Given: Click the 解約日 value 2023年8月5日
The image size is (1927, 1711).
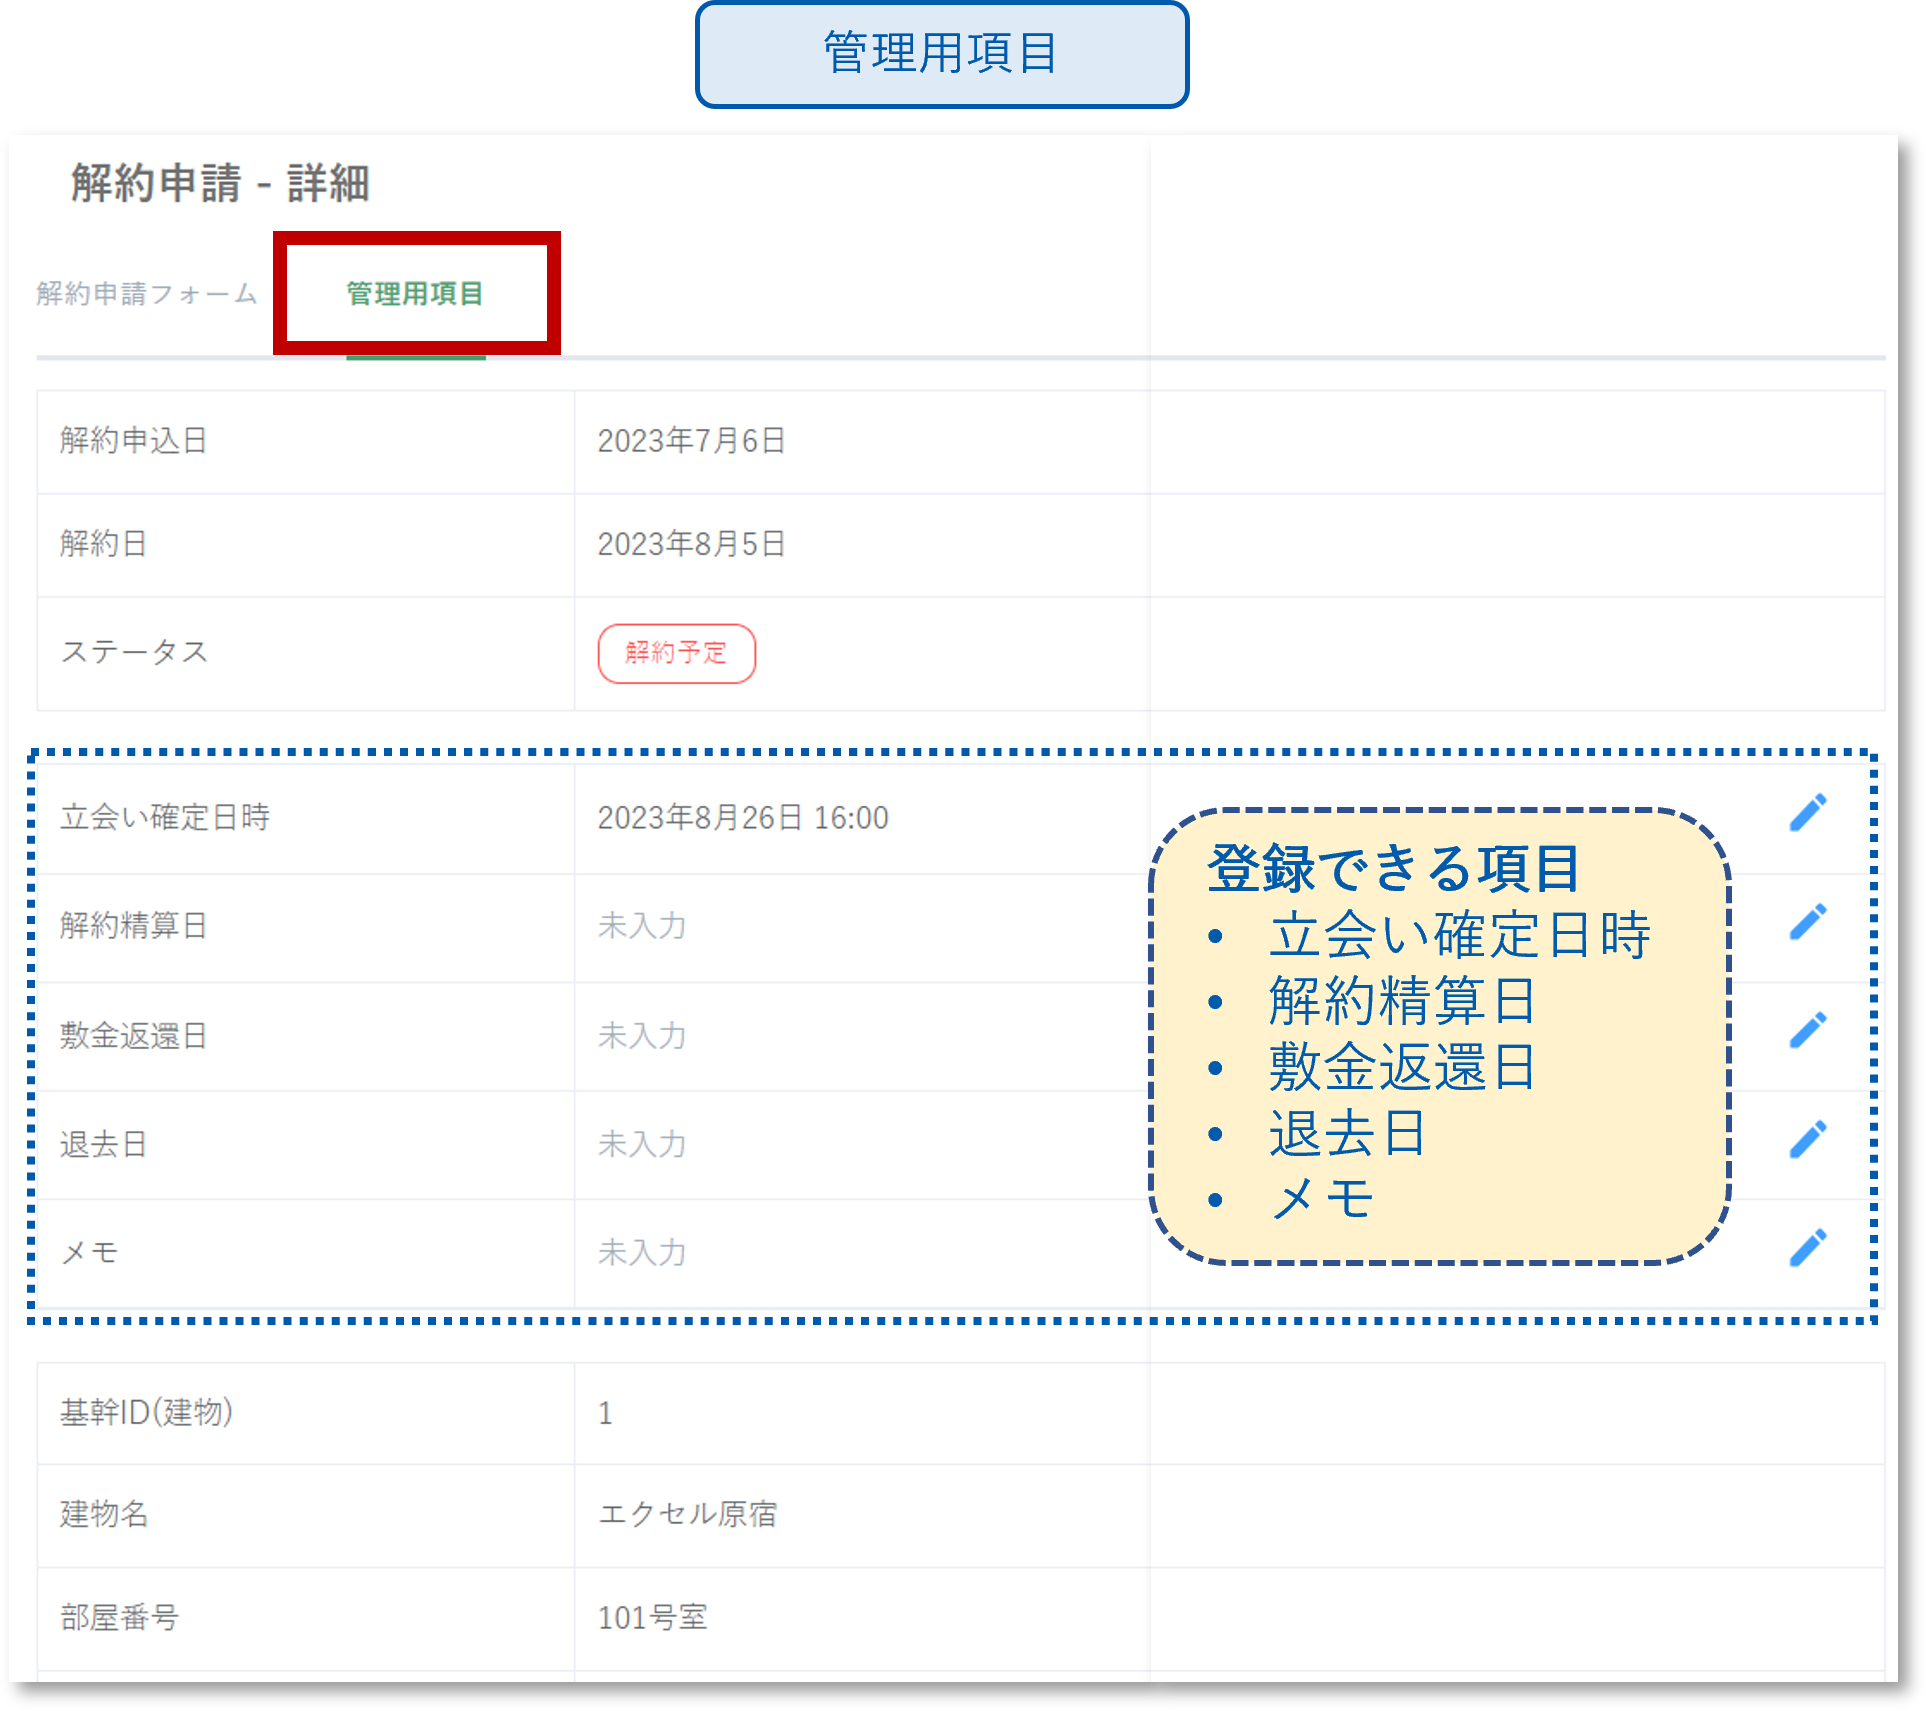Looking at the screenshot, I should click(x=691, y=544).
